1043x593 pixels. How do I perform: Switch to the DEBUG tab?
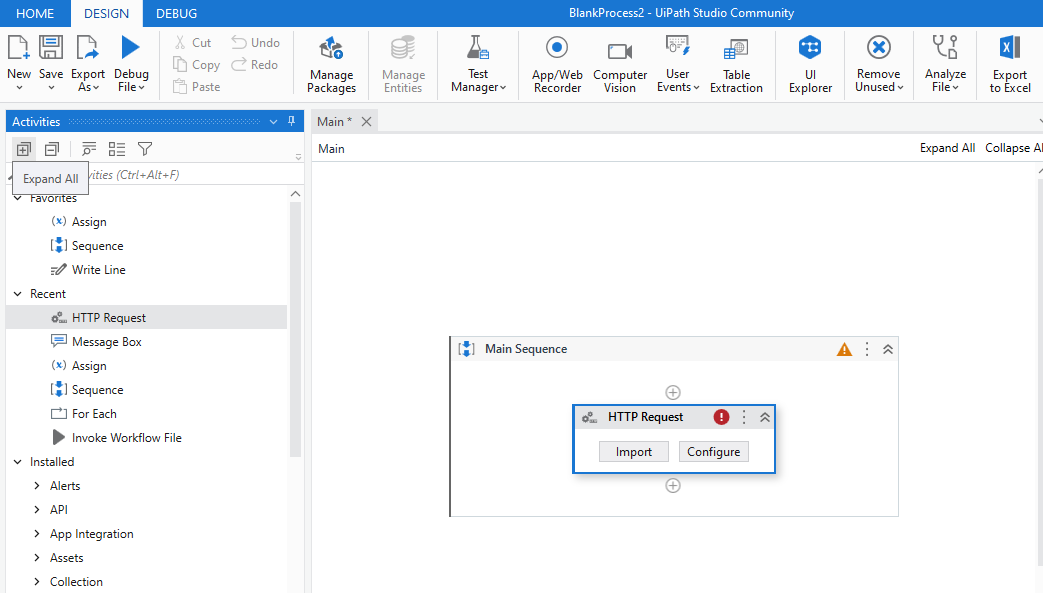pos(176,13)
